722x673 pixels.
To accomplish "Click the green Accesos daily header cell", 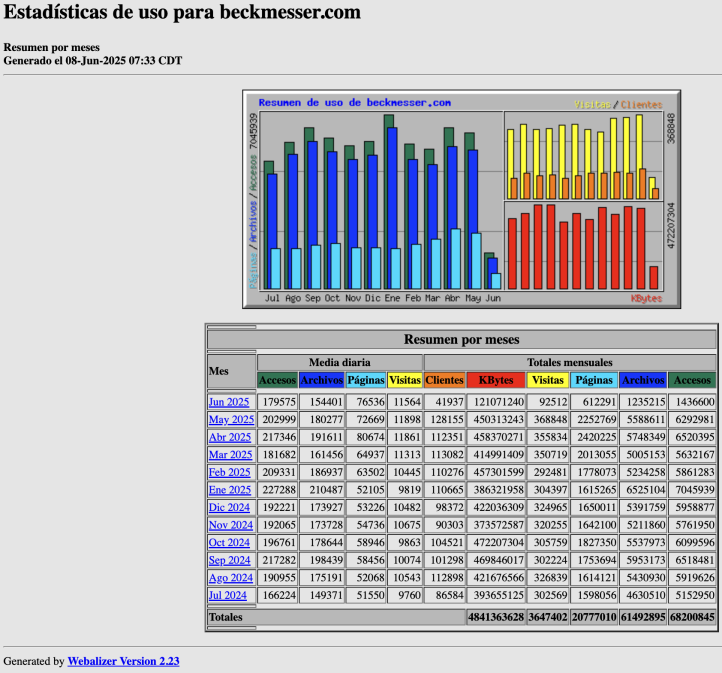I will (x=277, y=380).
